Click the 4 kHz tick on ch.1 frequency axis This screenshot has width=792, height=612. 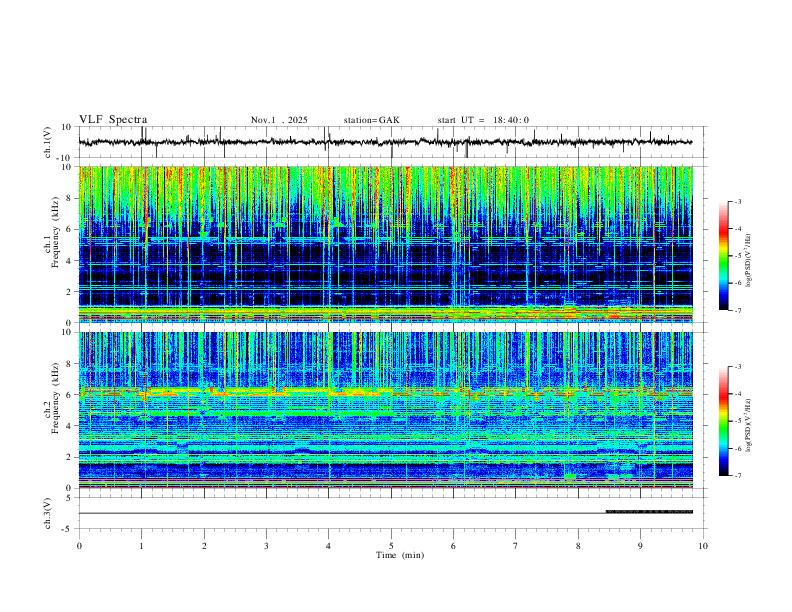tap(69, 261)
